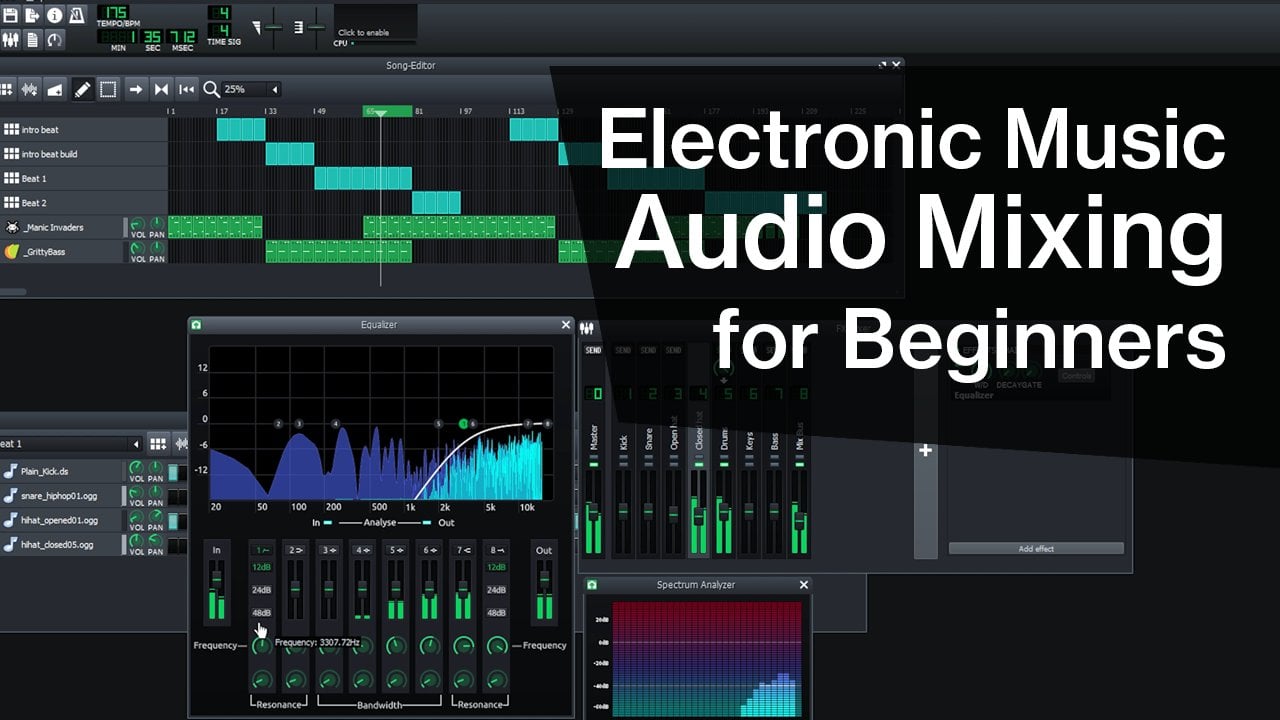The width and height of the screenshot is (1280, 720).
Task: Select the edit mode selection rectangle tool
Action: pyautogui.click(x=108, y=90)
